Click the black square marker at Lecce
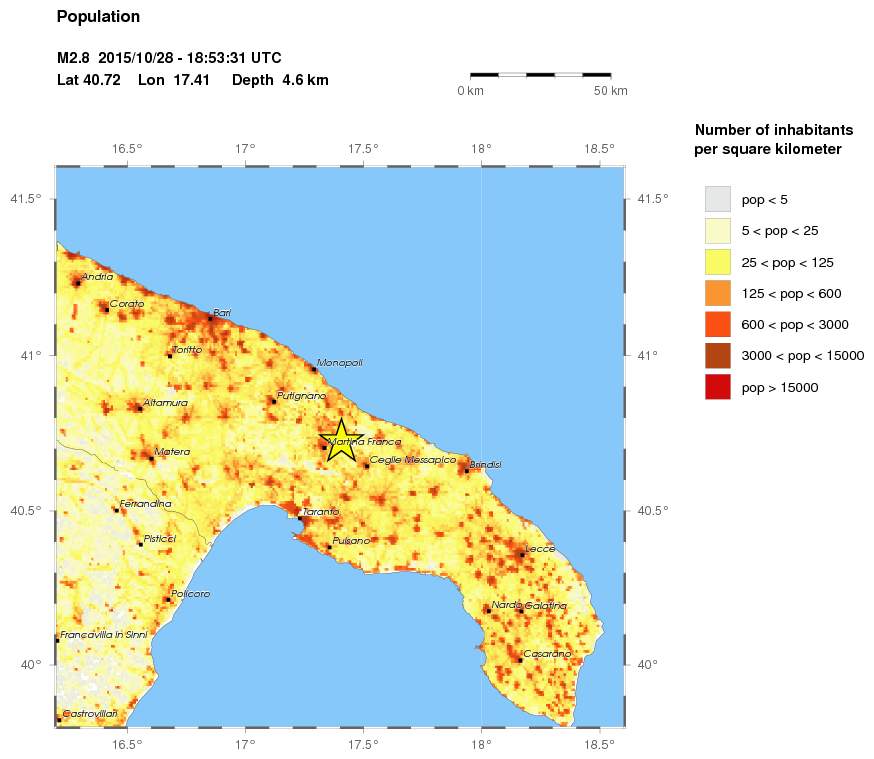 point(522,555)
